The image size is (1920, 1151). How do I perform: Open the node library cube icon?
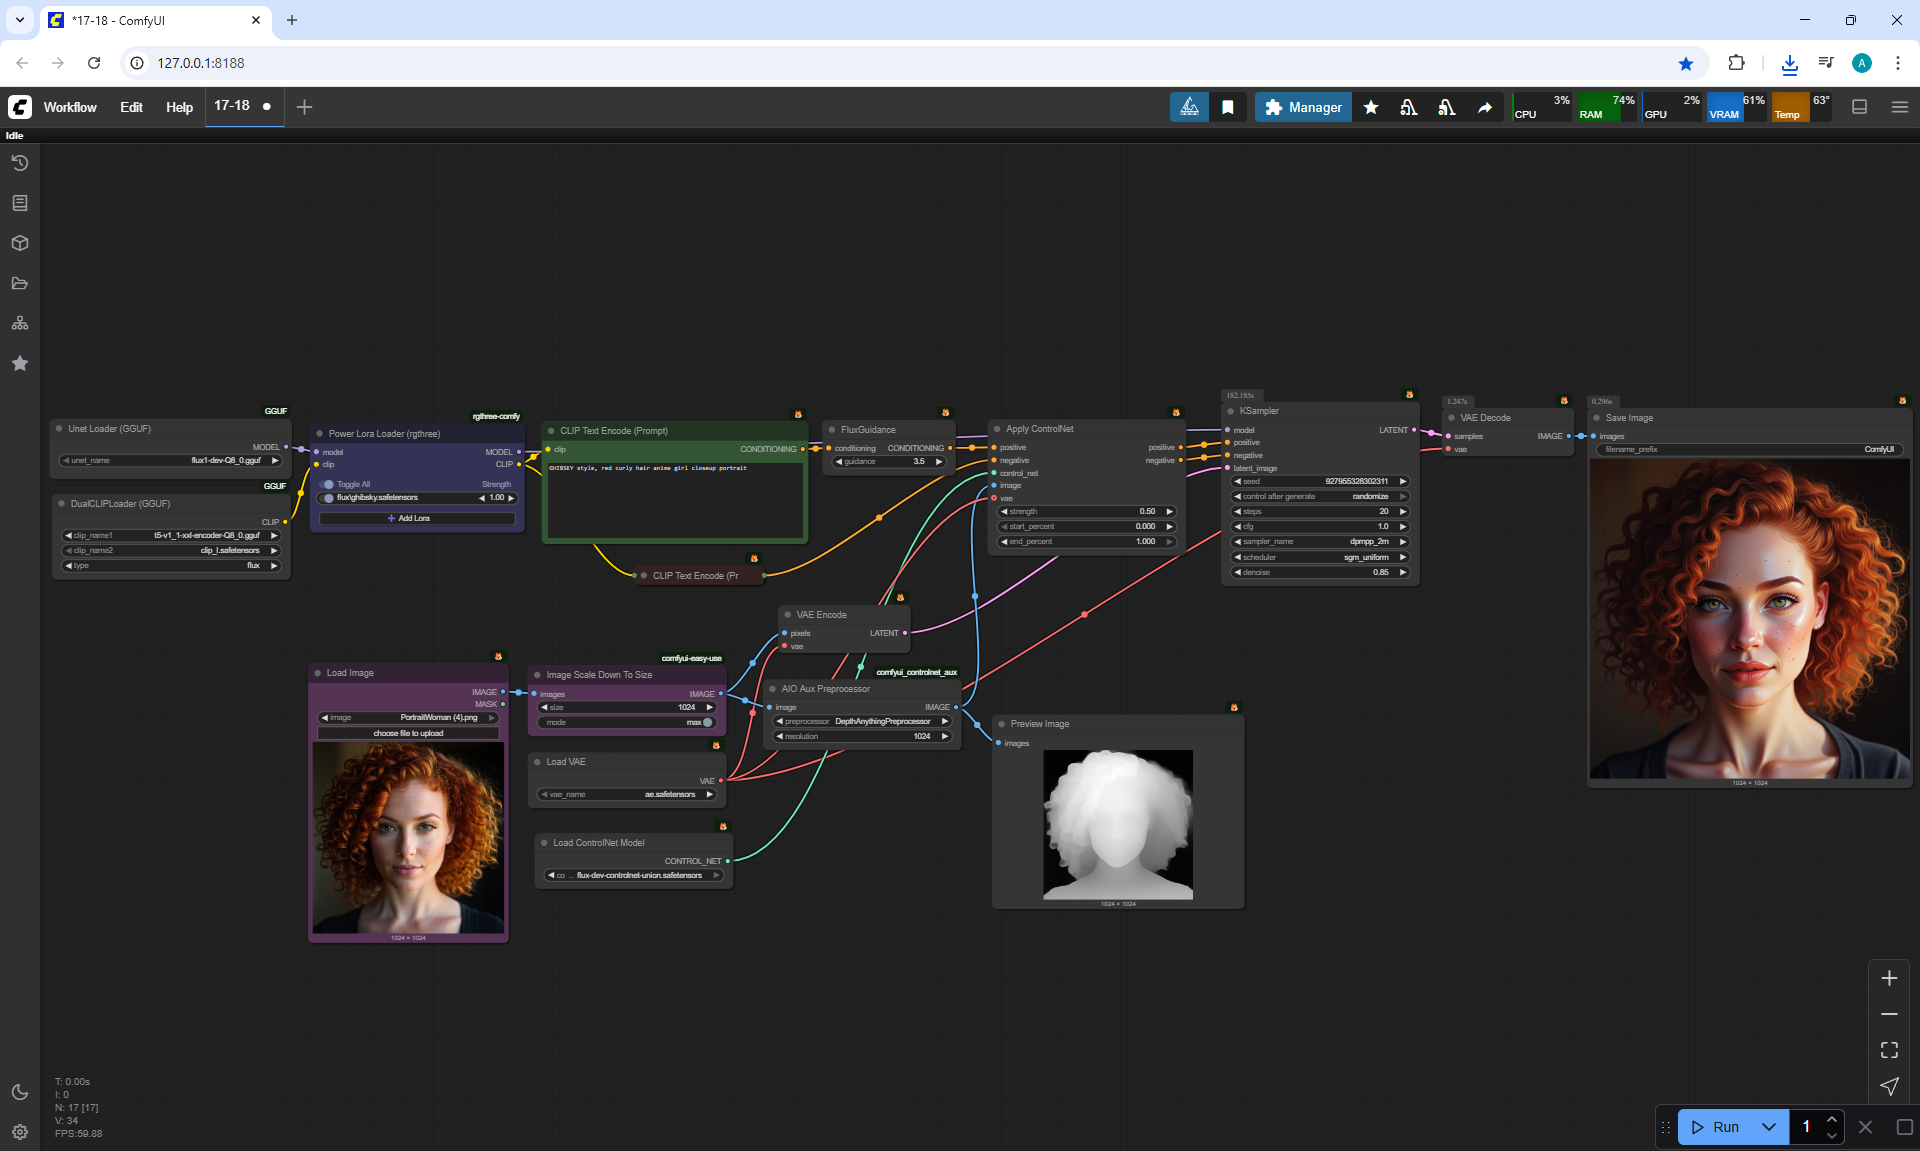pyautogui.click(x=19, y=243)
